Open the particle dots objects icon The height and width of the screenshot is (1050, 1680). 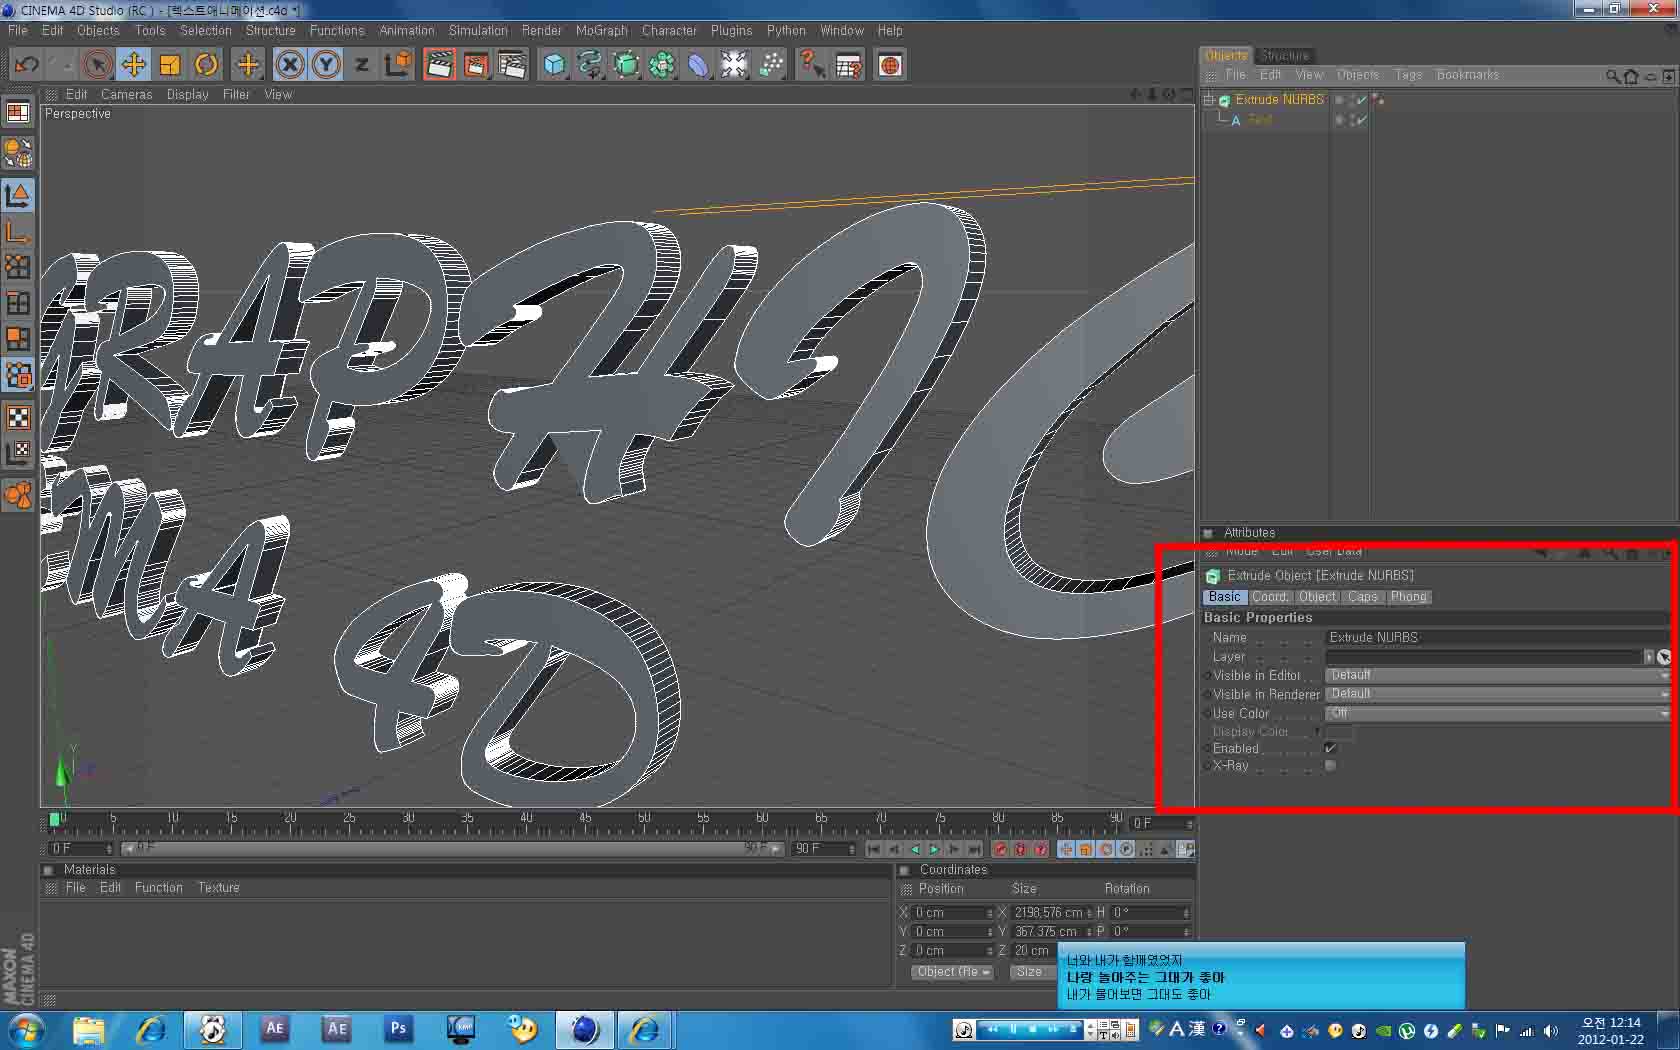pyautogui.click(x=771, y=65)
